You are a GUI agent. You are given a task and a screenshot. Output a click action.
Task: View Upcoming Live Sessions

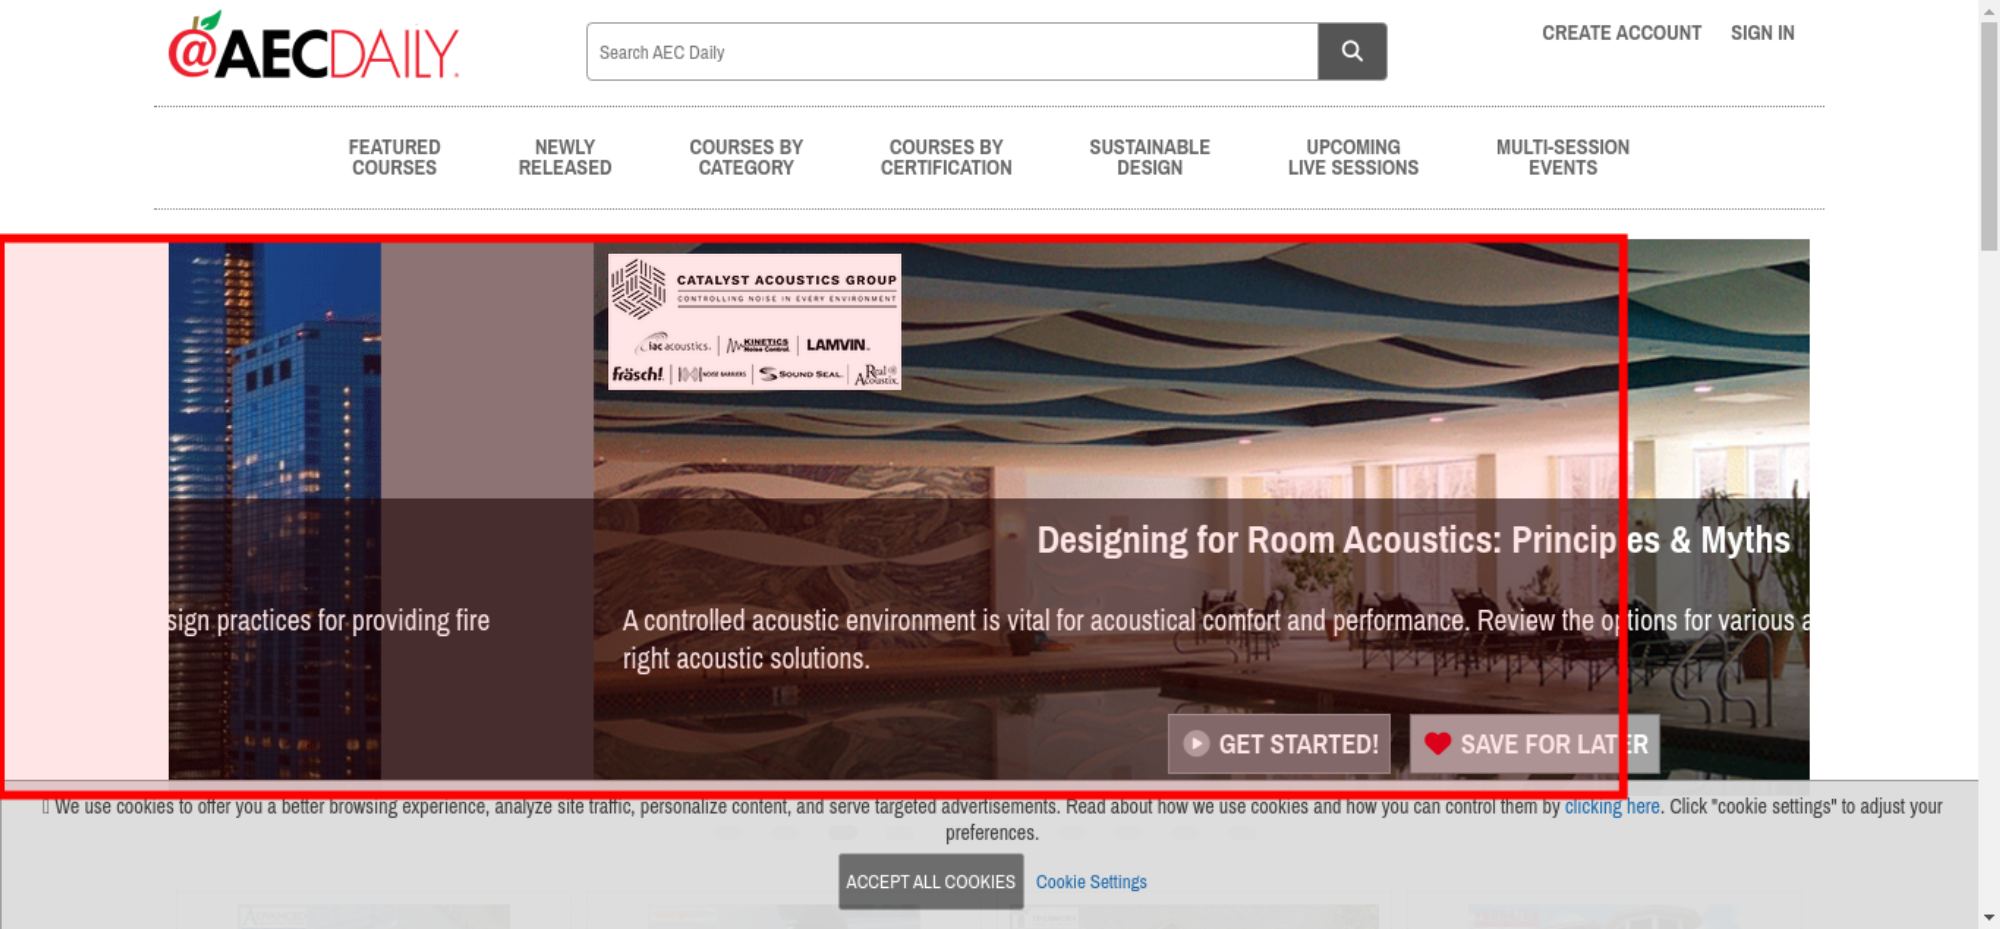1353,158
